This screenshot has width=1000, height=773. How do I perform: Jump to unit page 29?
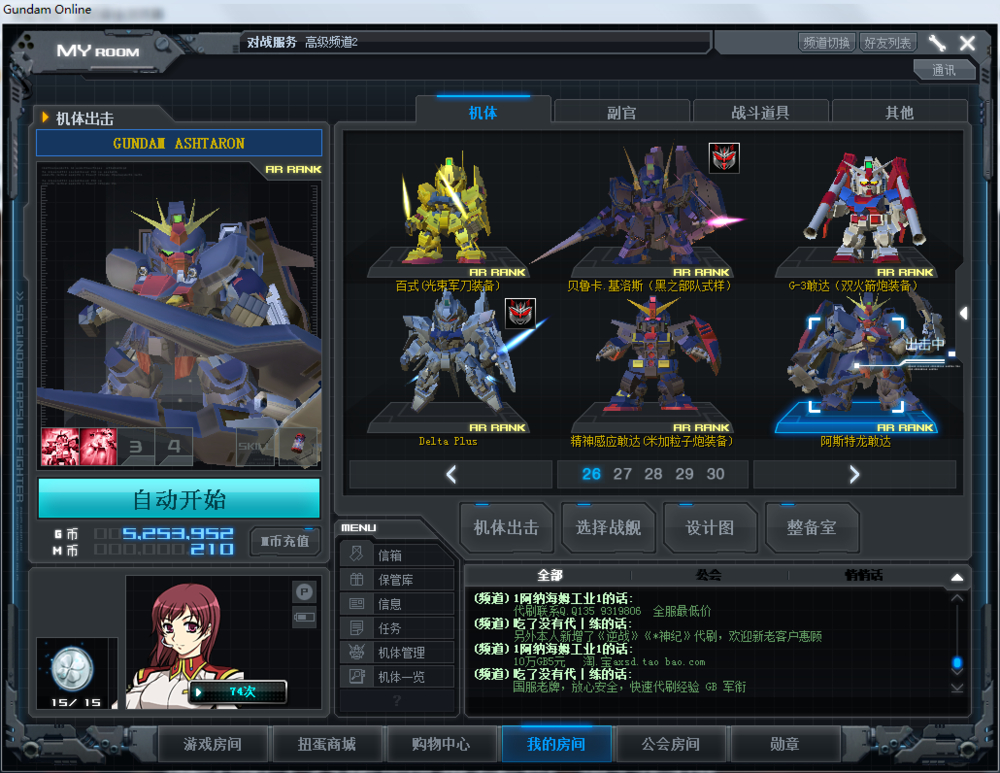[684, 474]
